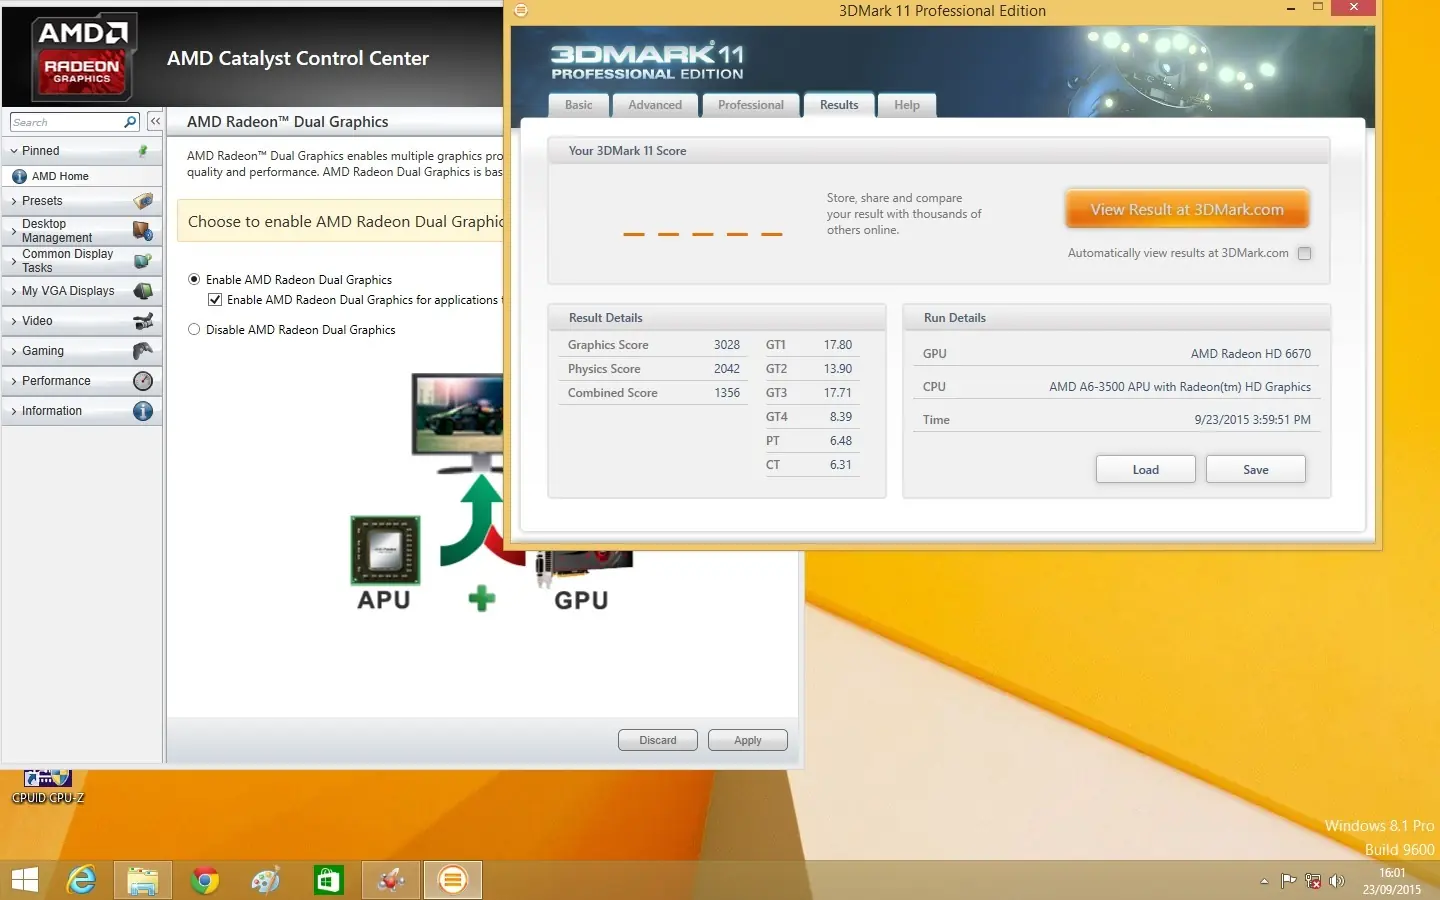
Task: Launch Google Chrome from the taskbar
Action: click(x=205, y=880)
